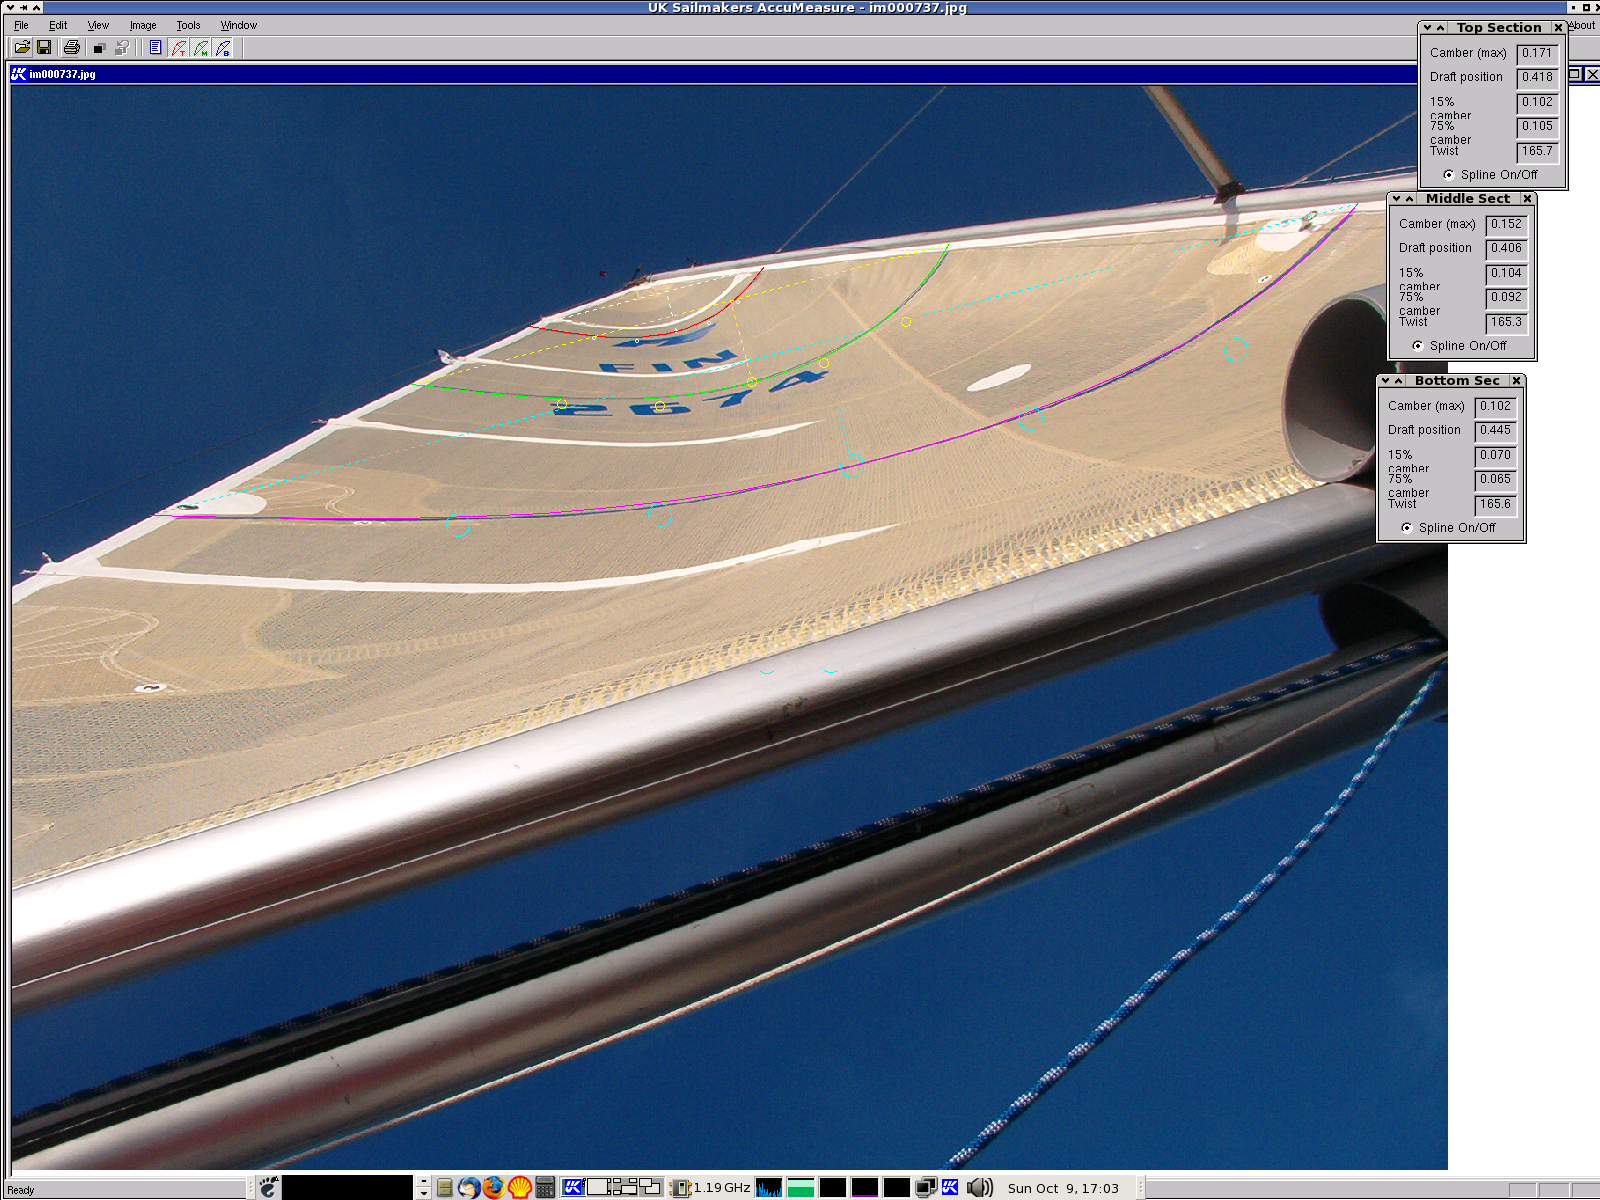Open the View menu

98,26
